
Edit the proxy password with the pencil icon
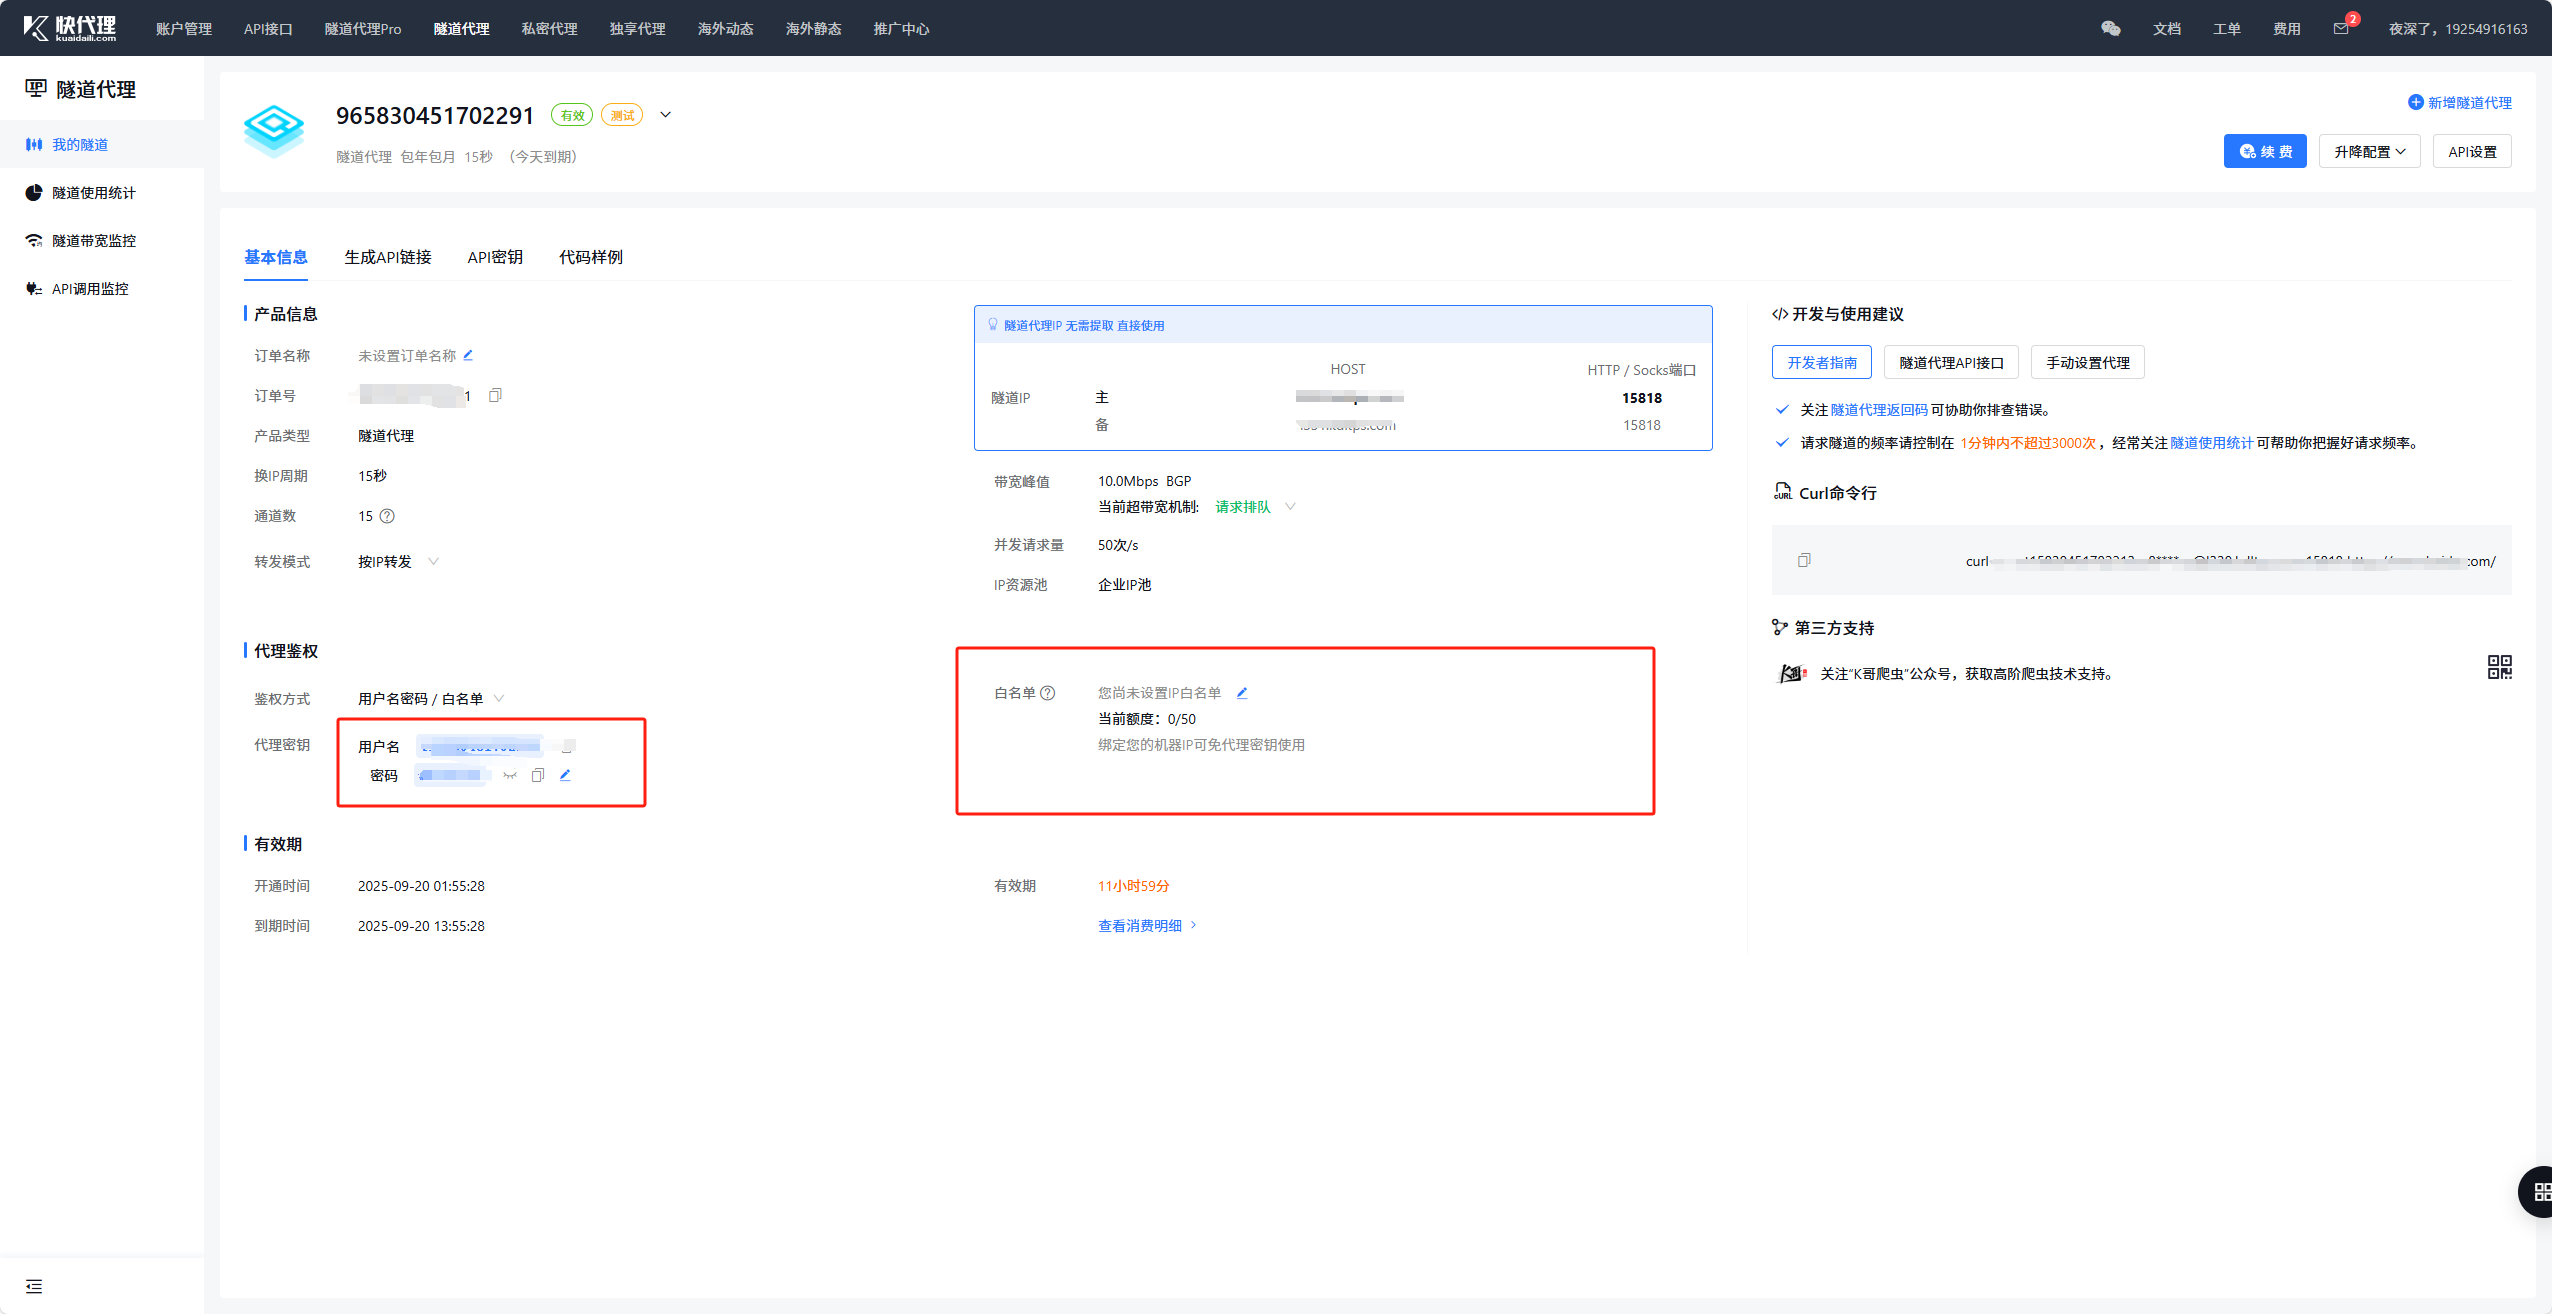(565, 775)
